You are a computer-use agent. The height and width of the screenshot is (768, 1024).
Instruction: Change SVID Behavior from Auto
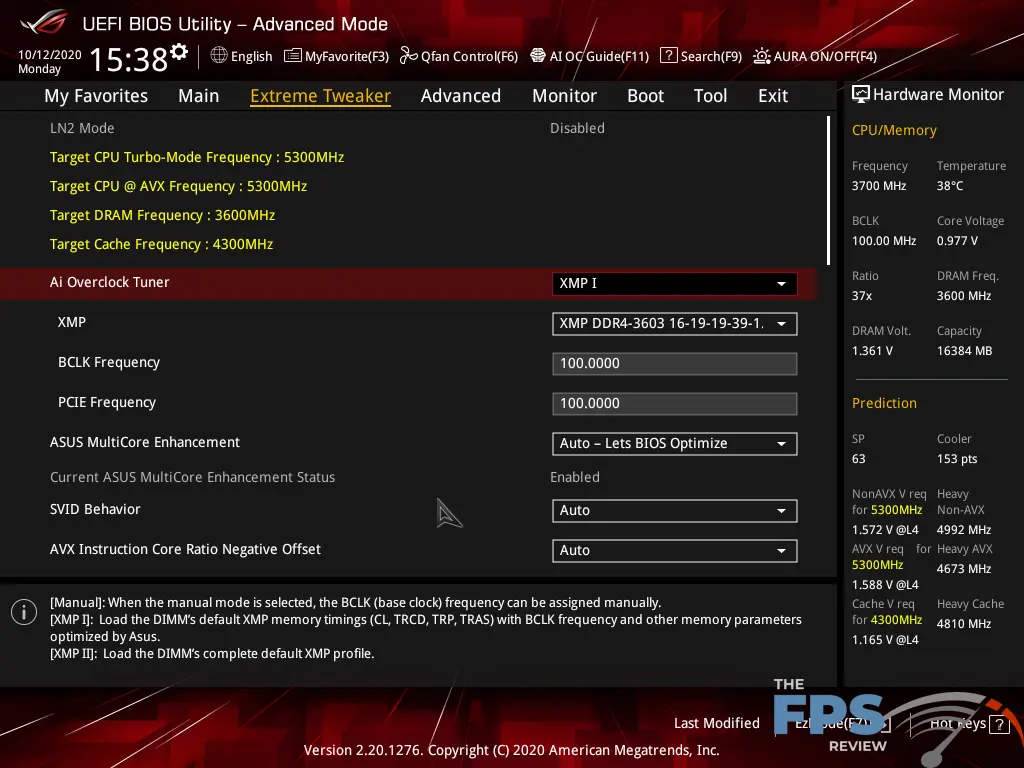[674, 510]
